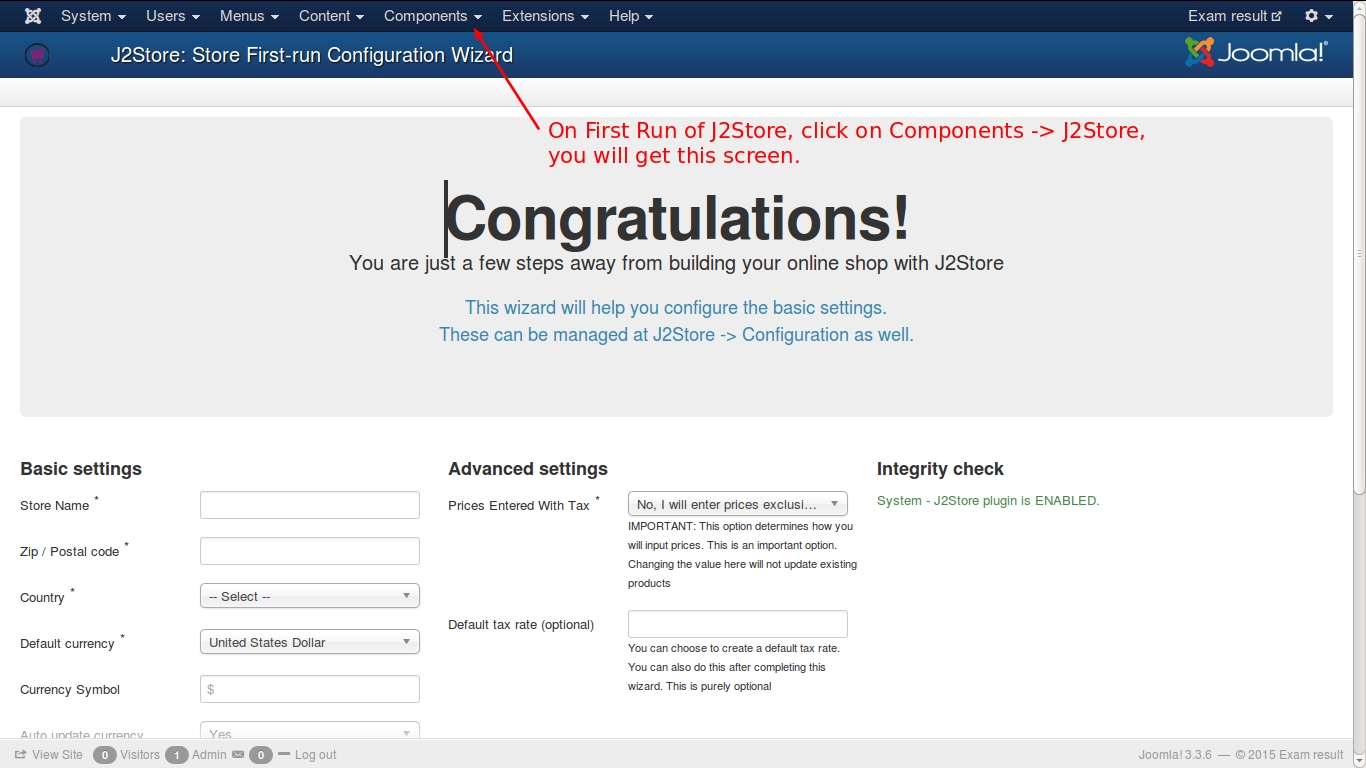
Task: Open the Extensions menu
Action: point(545,16)
